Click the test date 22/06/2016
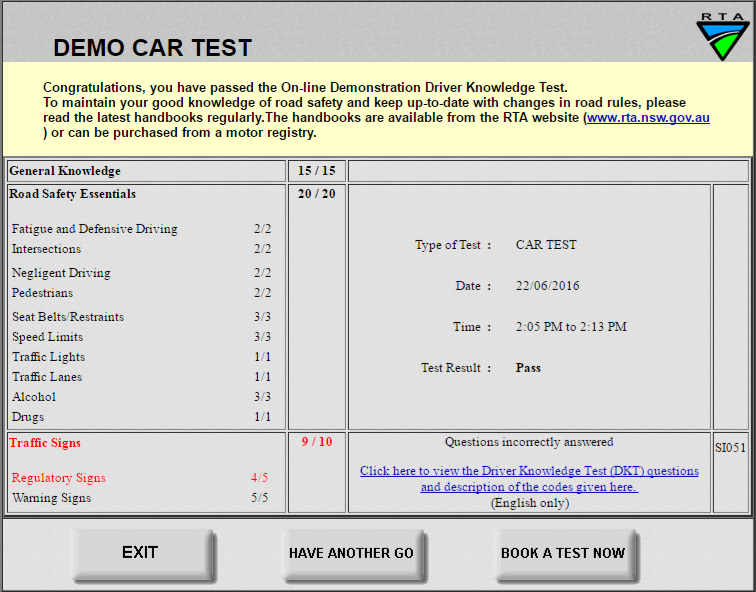 pos(547,286)
